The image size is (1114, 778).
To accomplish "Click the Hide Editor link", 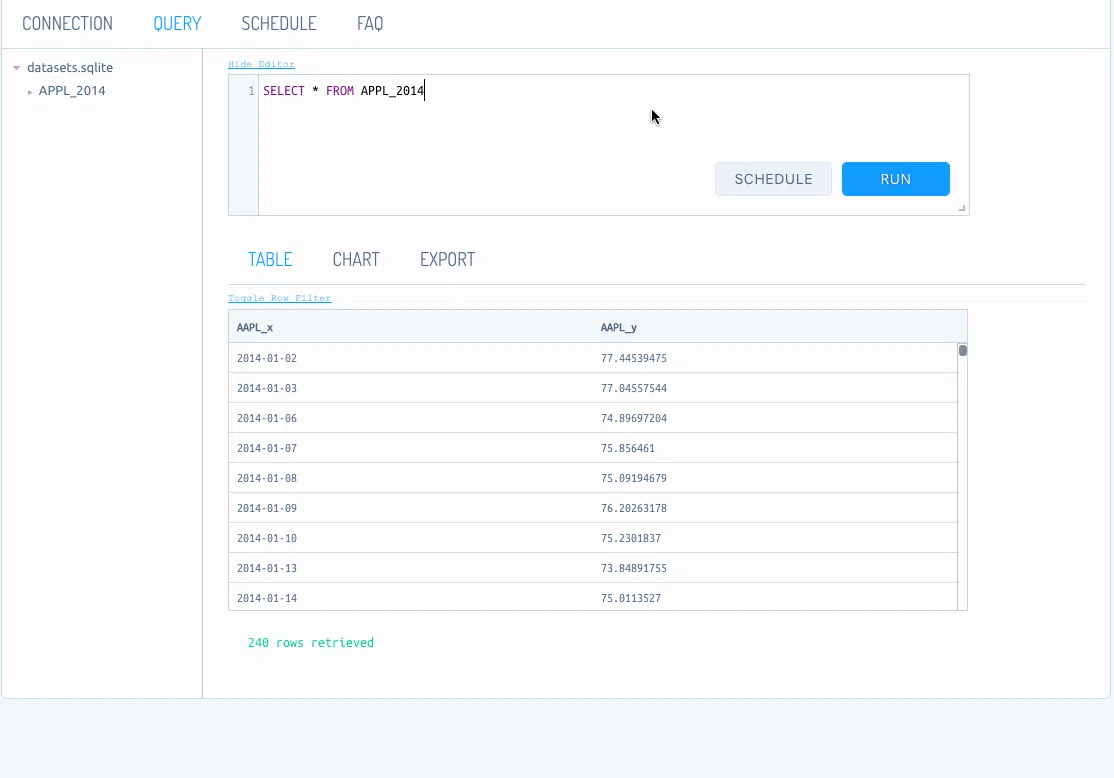I will [x=261, y=64].
